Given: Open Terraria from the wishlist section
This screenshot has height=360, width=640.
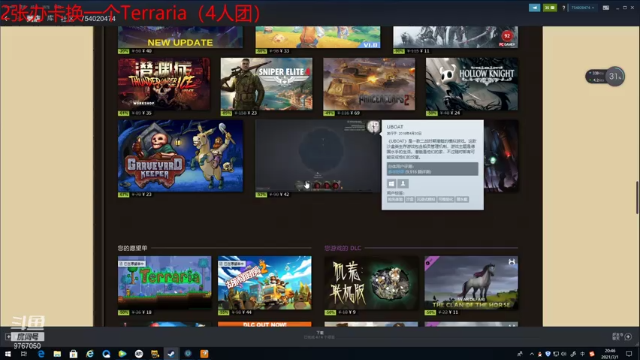Looking at the screenshot, I should click(164, 282).
